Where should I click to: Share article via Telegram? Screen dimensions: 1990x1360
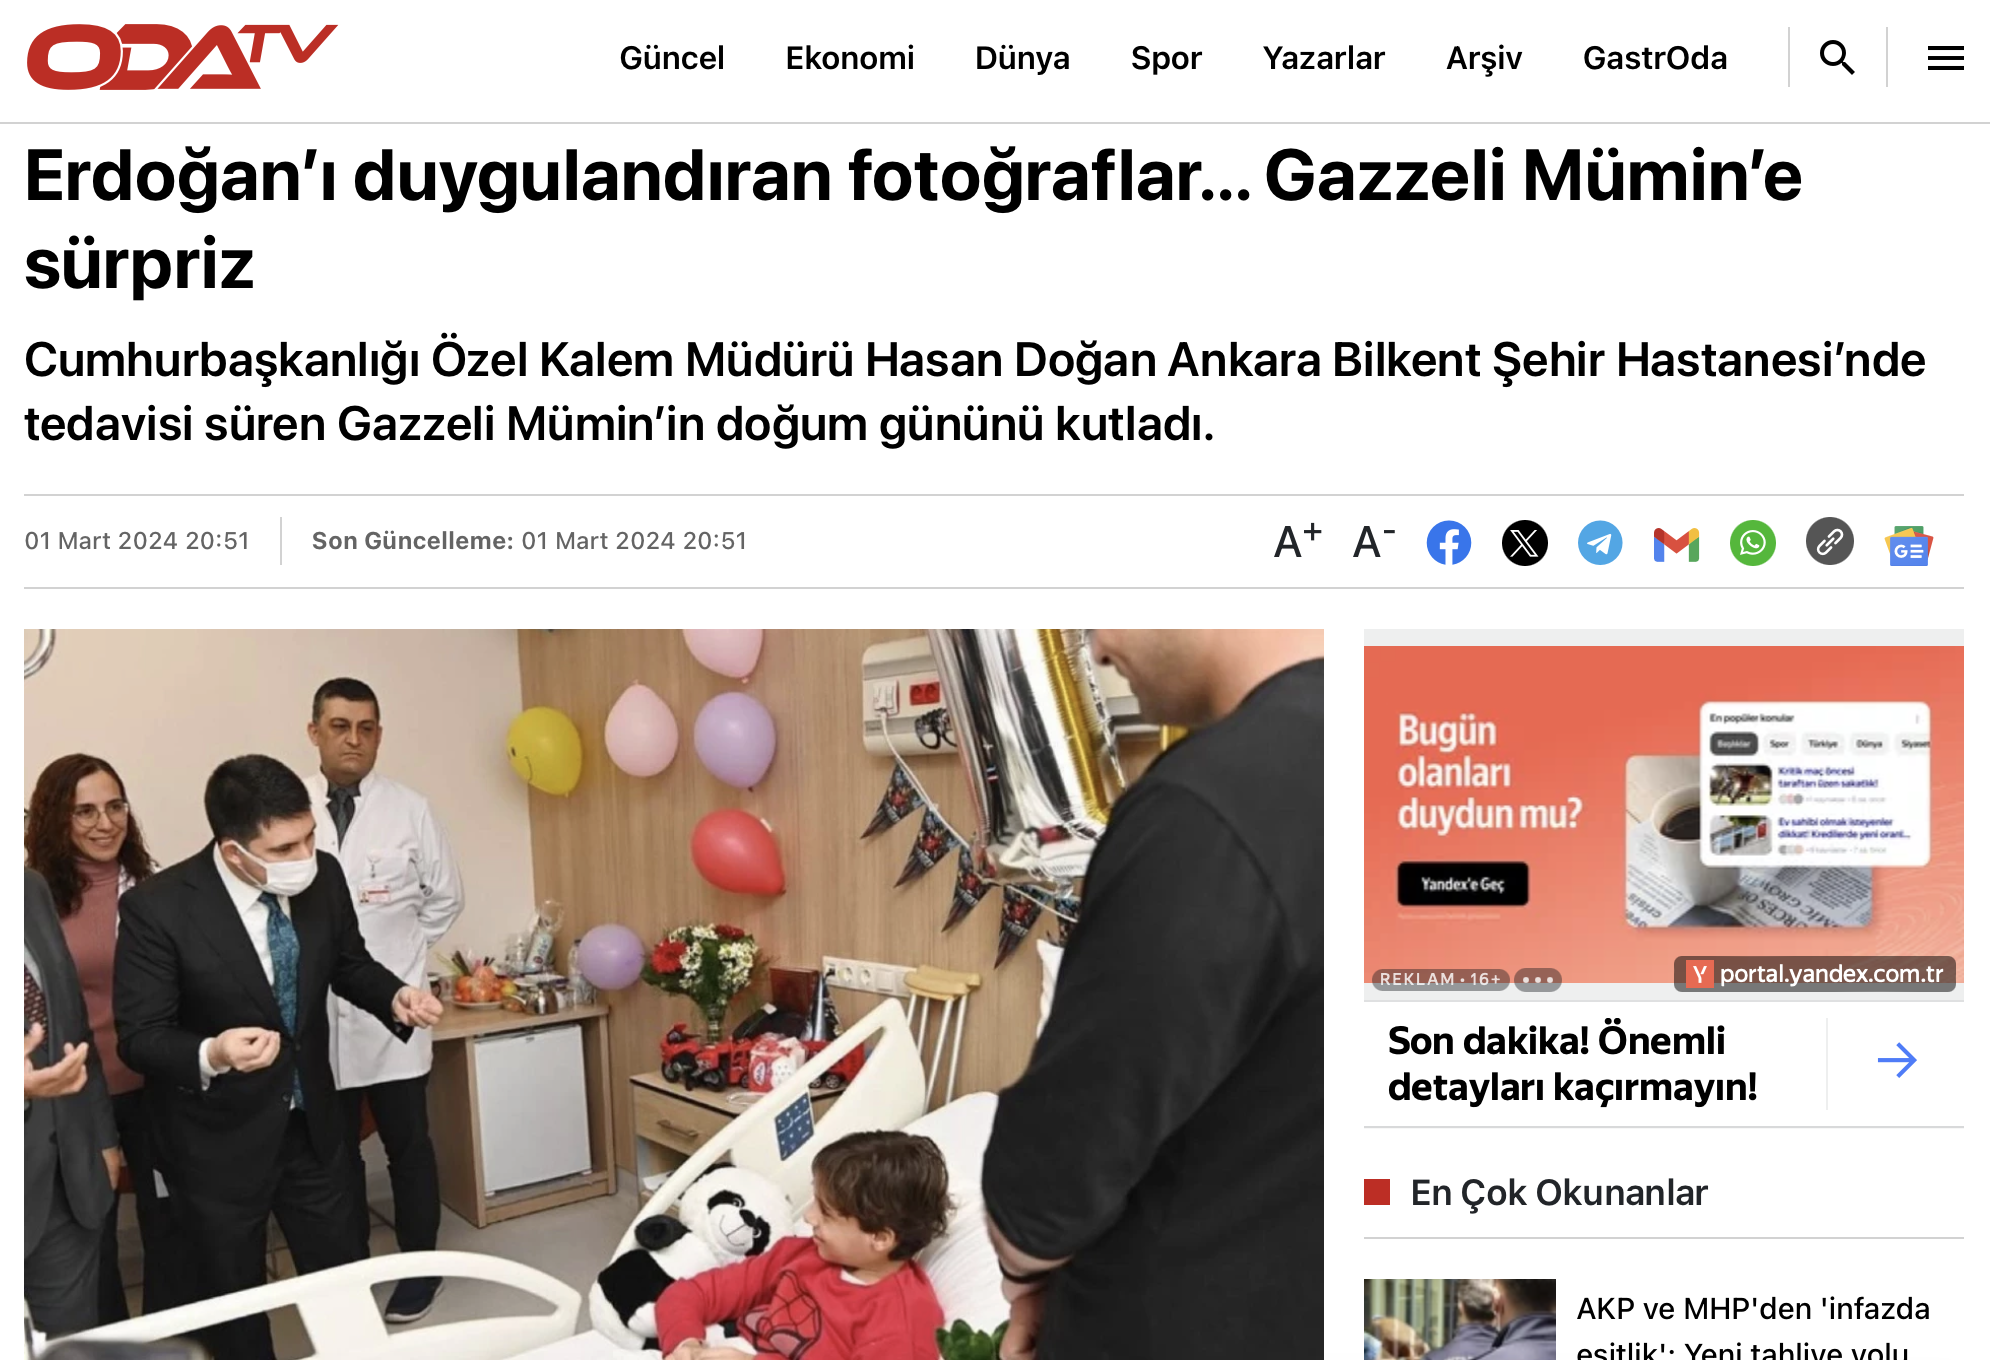1600,543
